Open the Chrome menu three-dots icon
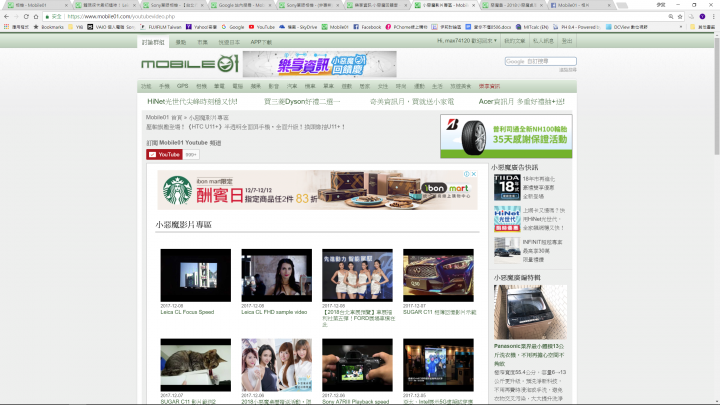 [x=714, y=17]
